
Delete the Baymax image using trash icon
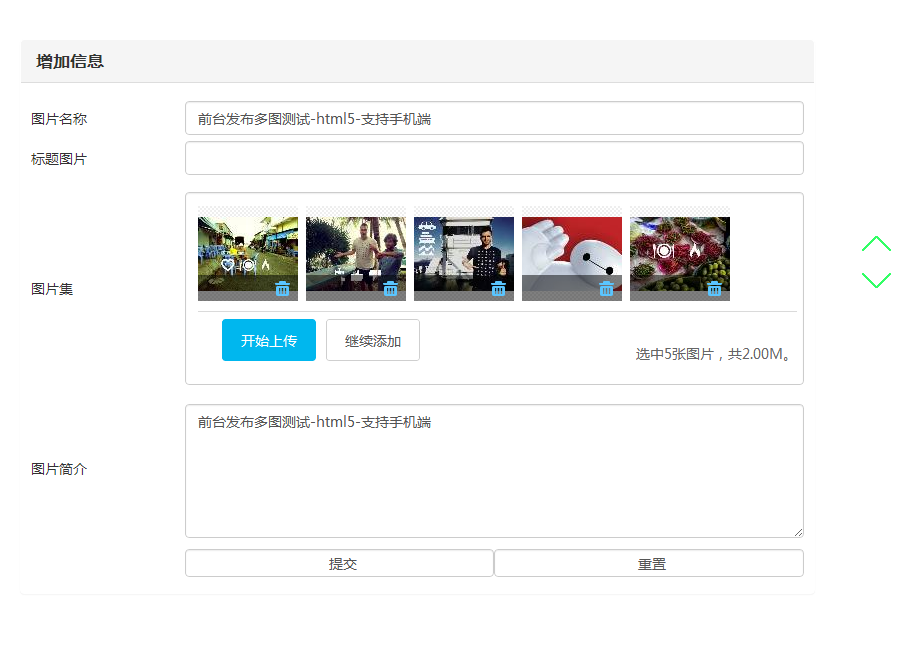[607, 289]
